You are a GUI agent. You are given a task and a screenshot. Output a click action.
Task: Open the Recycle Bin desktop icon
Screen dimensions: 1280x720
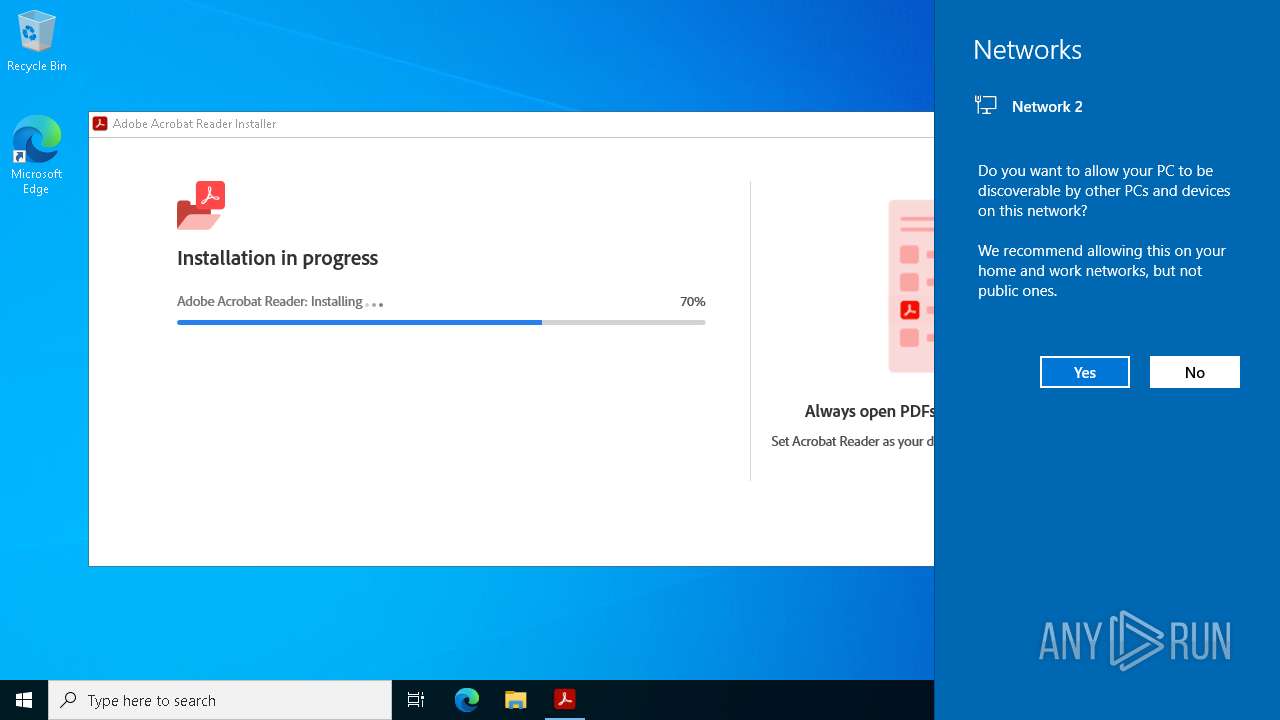[x=37, y=41]
